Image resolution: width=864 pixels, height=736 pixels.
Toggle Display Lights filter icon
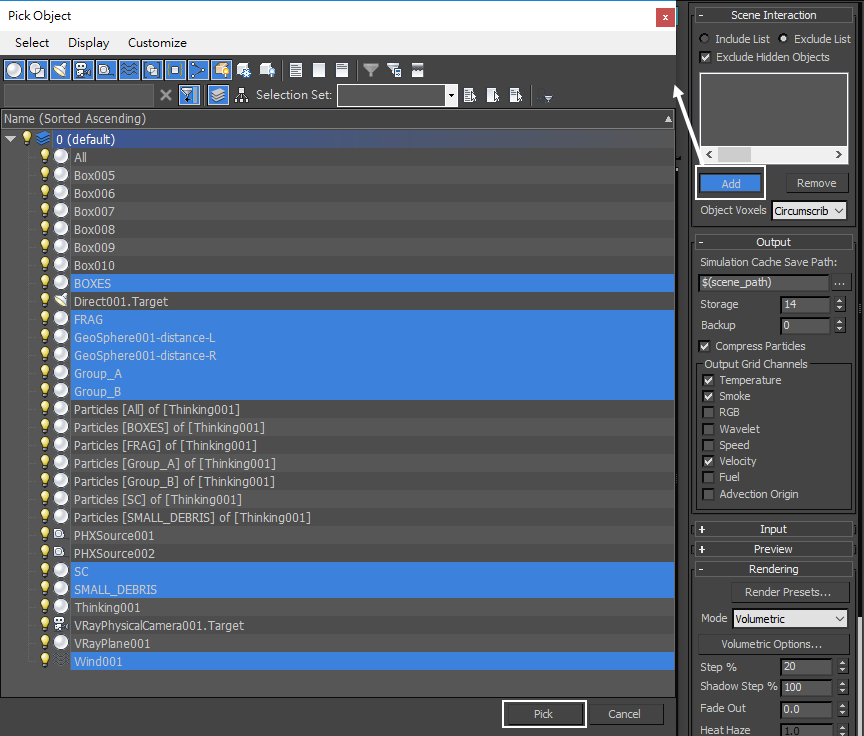point(60,70)
